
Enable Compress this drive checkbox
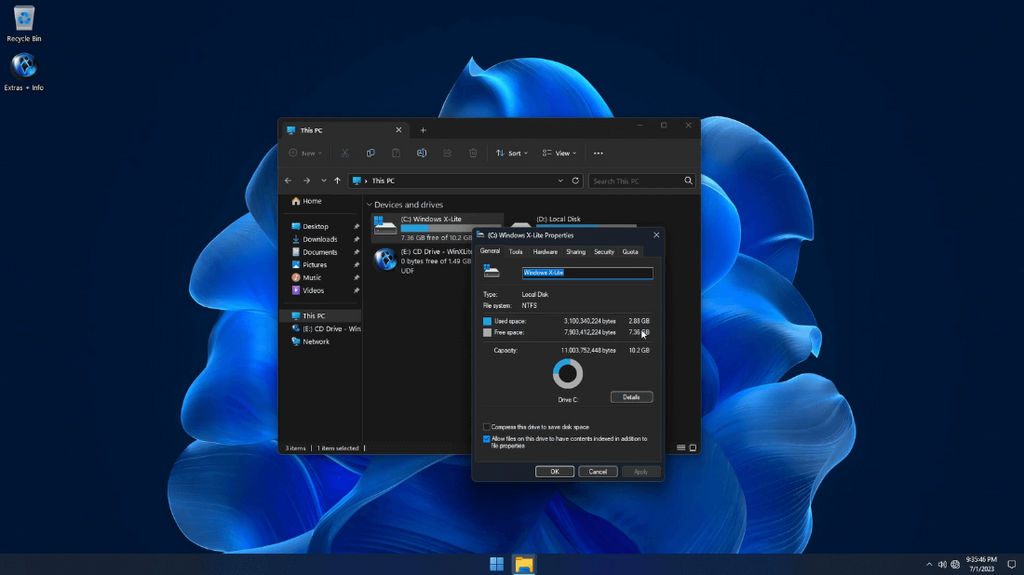pyautogui.click(x=487, y=427)
